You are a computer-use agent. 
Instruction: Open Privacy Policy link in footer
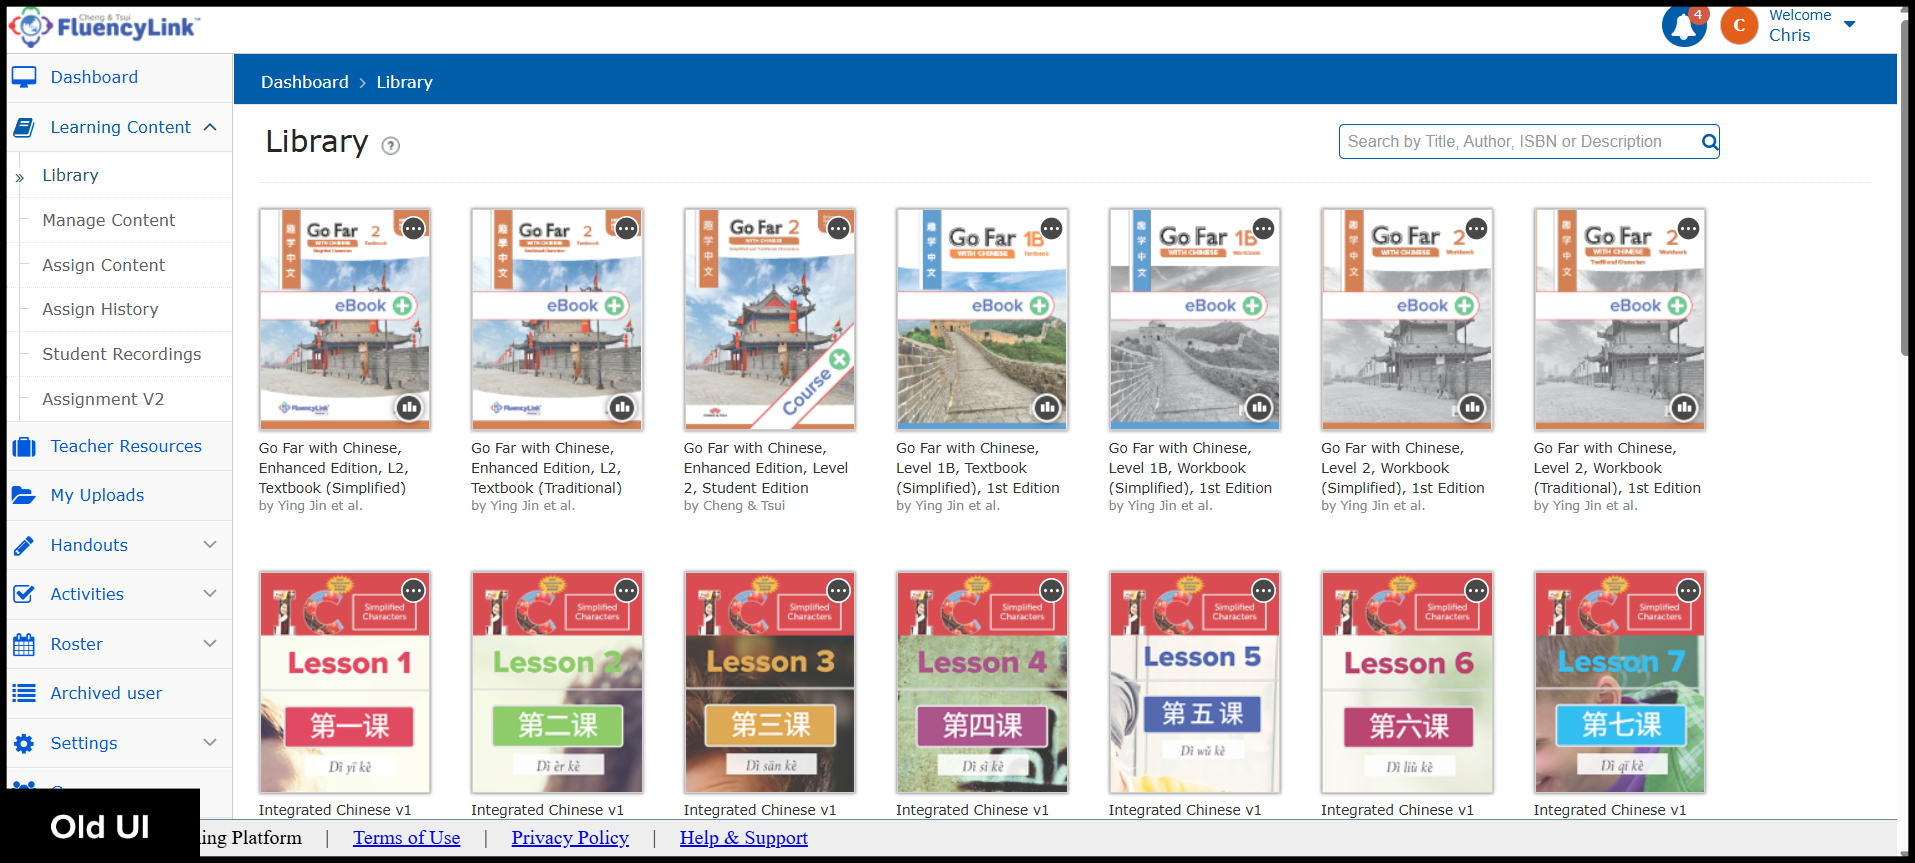point(570,838)
